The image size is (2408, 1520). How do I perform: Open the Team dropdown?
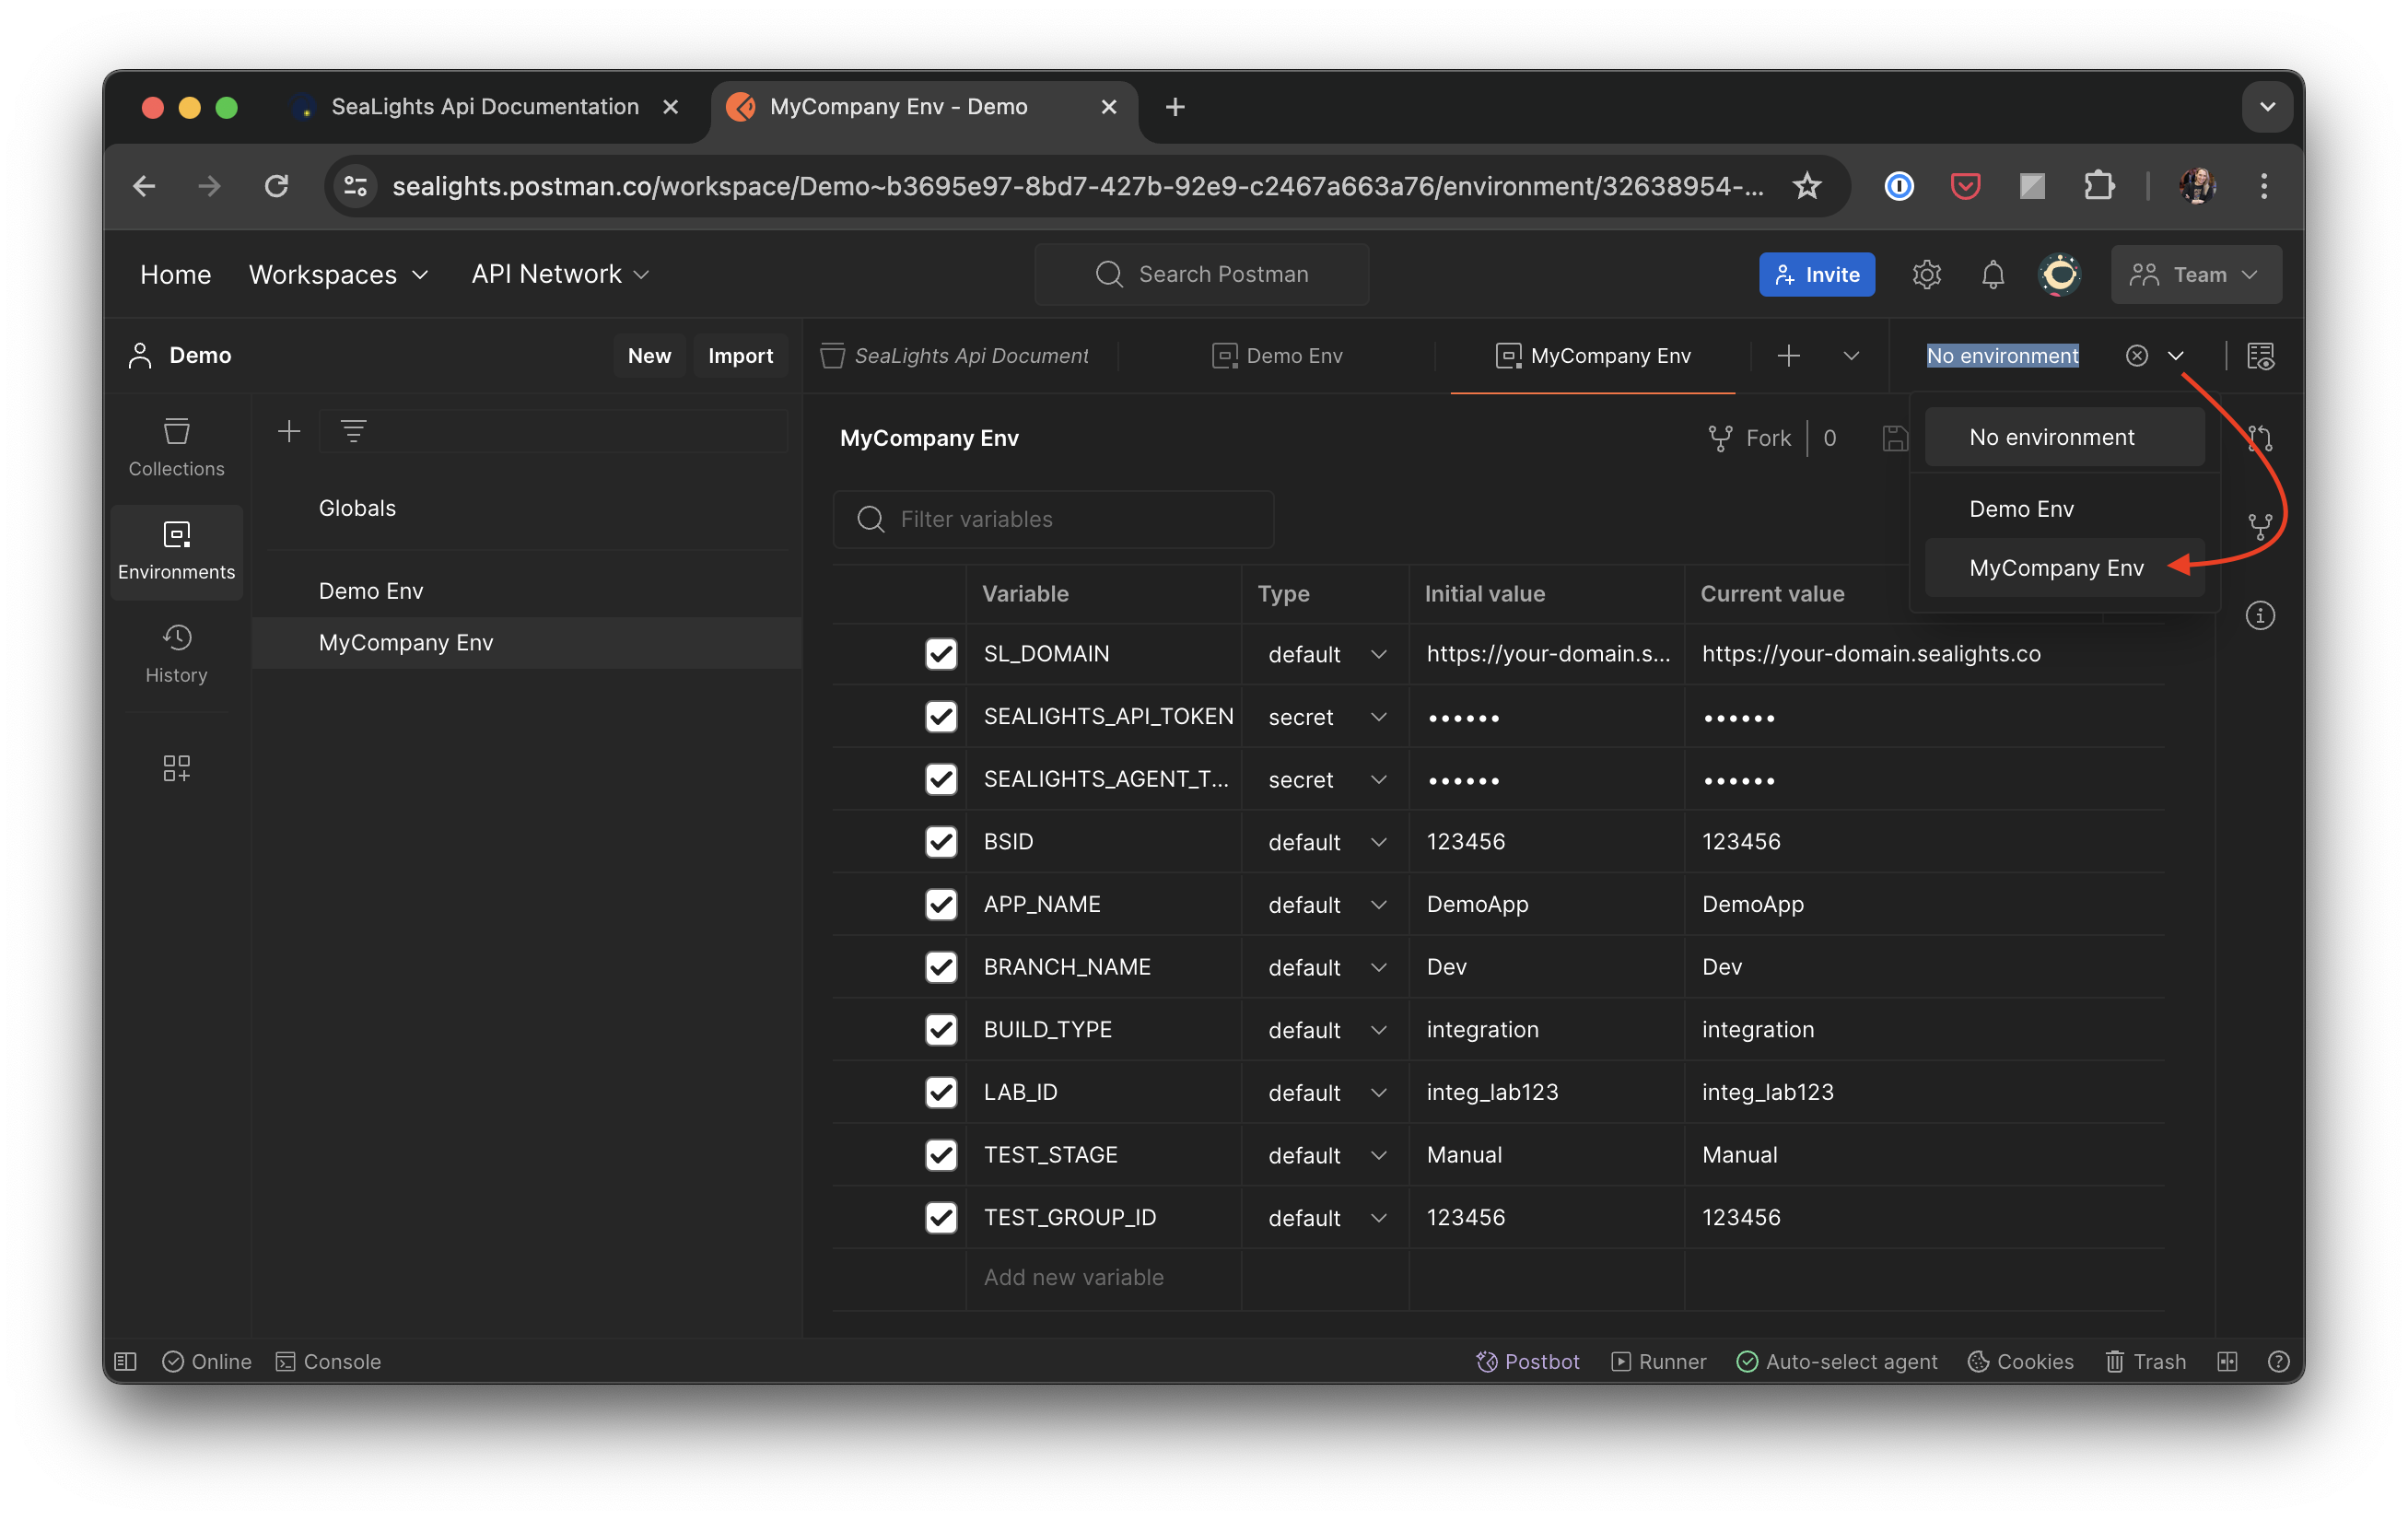pos(2195,274)
